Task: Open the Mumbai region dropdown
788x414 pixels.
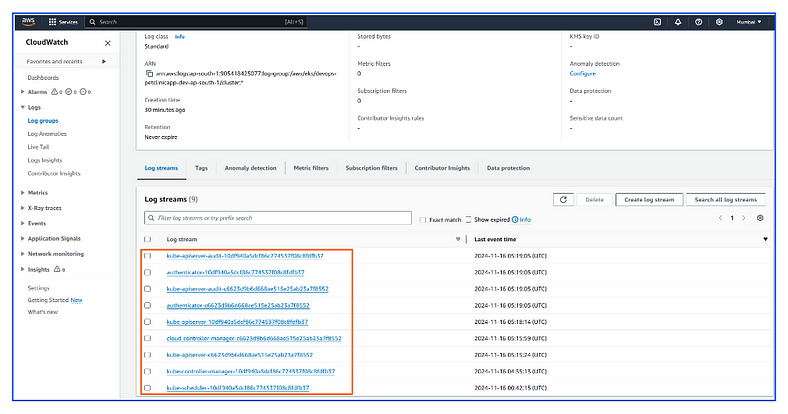Action: pos(749,22)
